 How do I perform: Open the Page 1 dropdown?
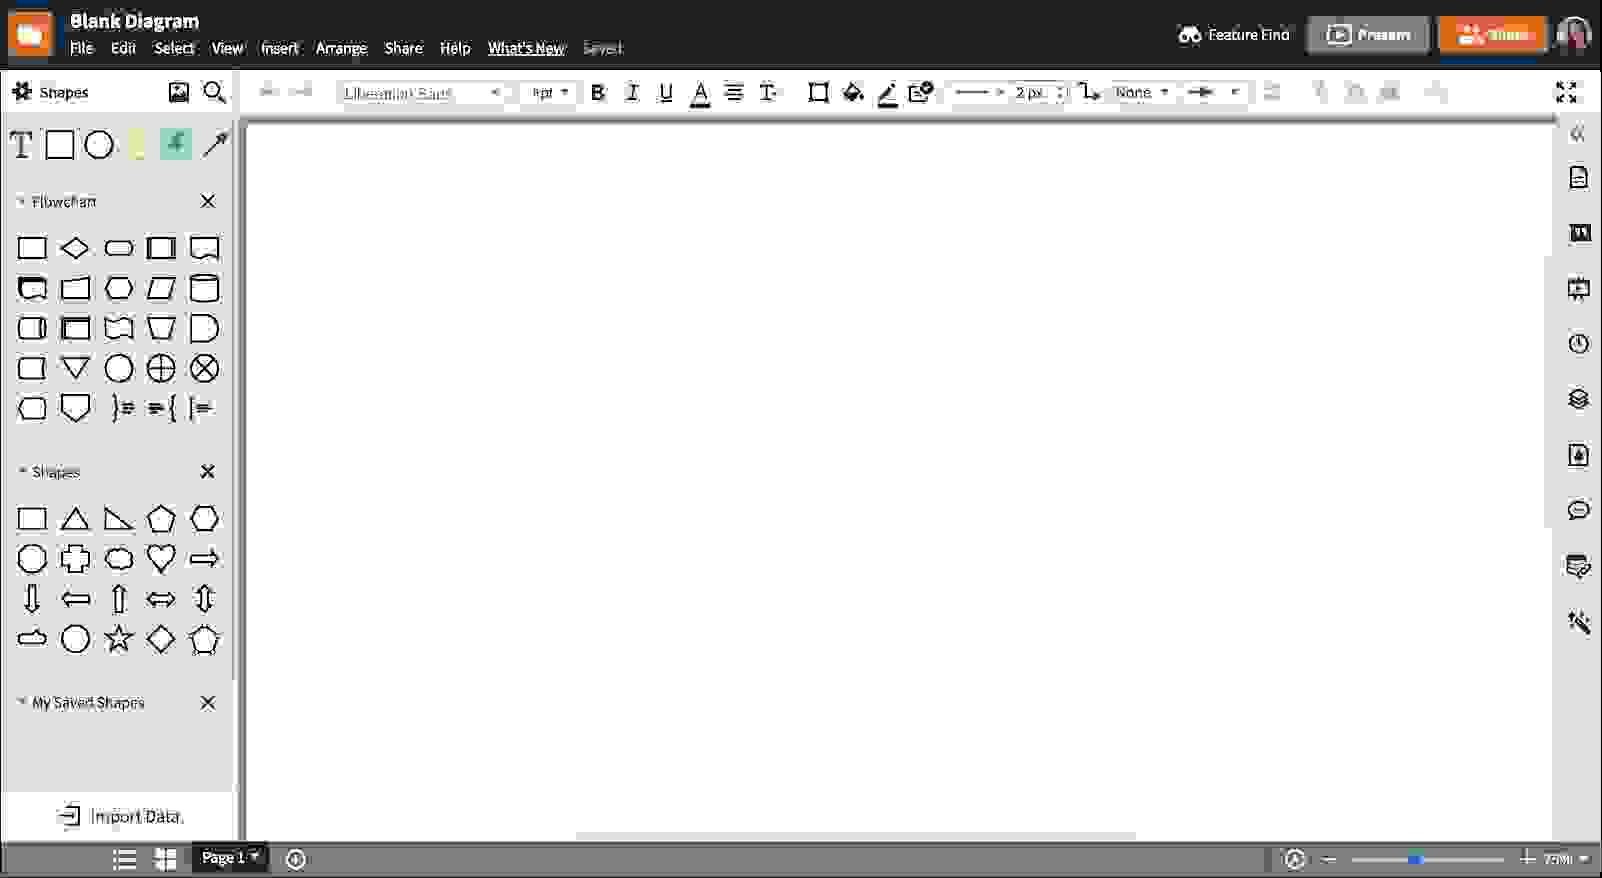pyautogui.click(x=230, y=857)
